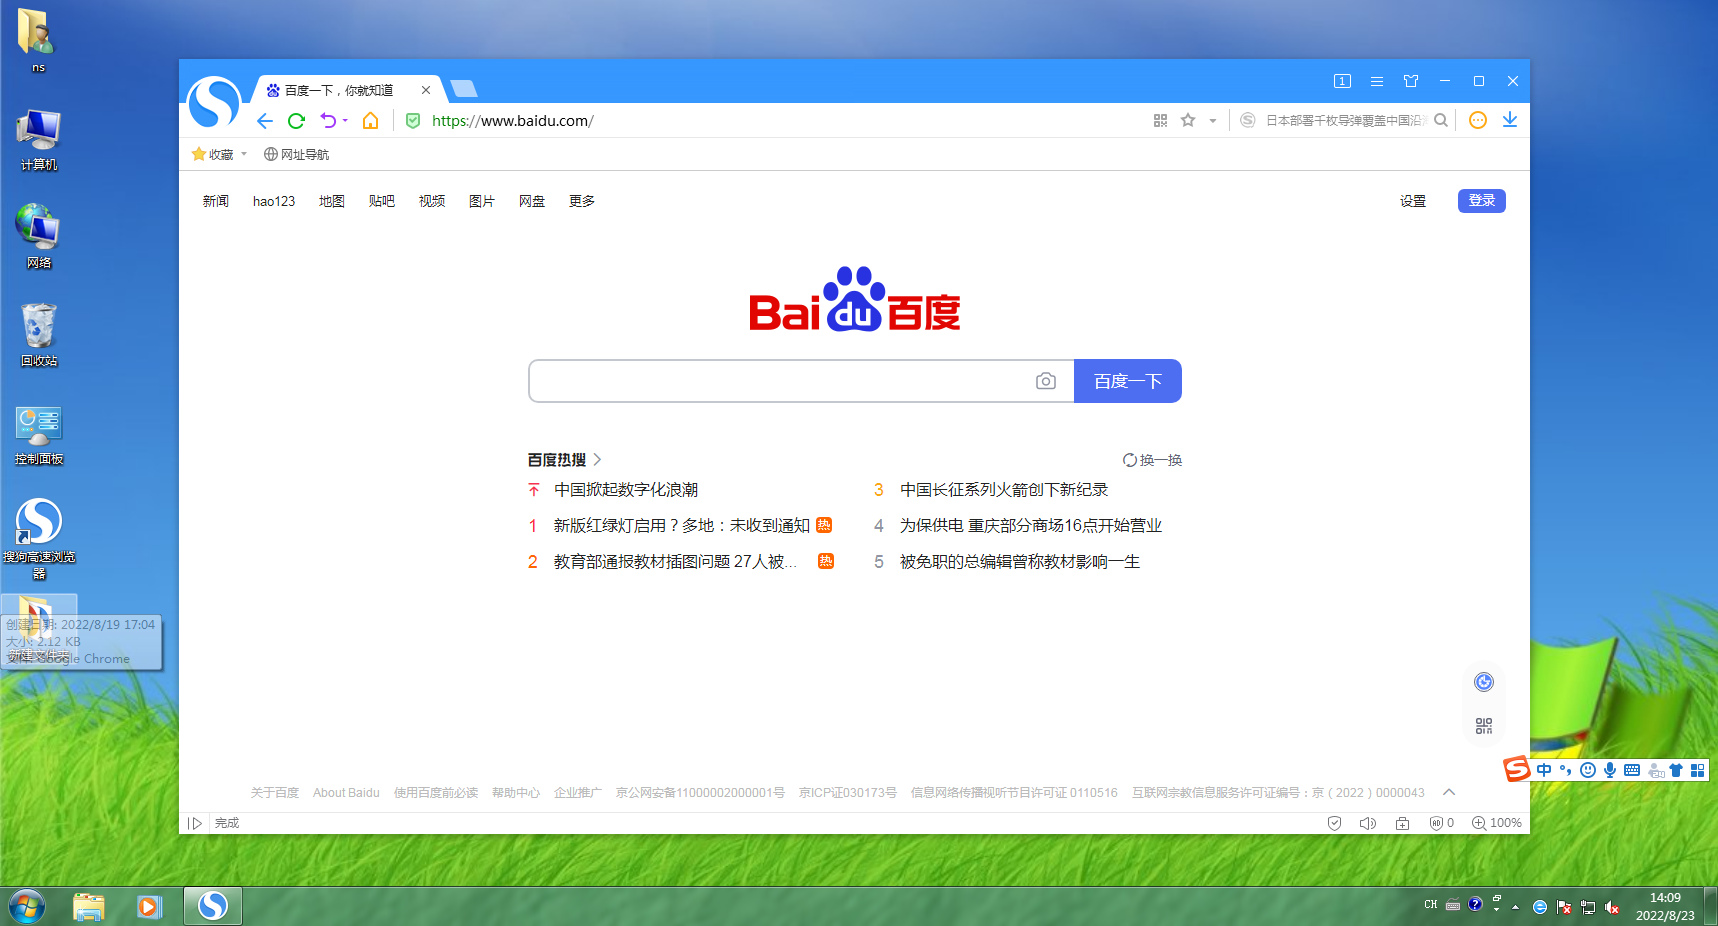Open 网址导航 bookmark

(x=296, y=154)
